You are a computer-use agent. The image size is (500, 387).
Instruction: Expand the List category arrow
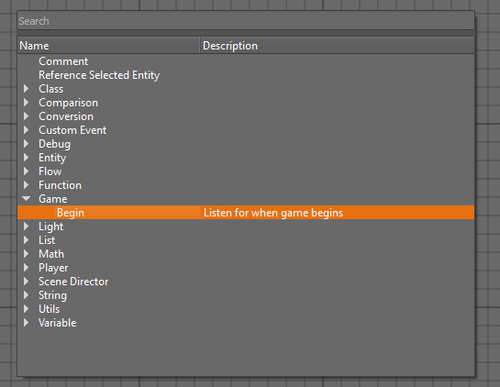[26, 240]
